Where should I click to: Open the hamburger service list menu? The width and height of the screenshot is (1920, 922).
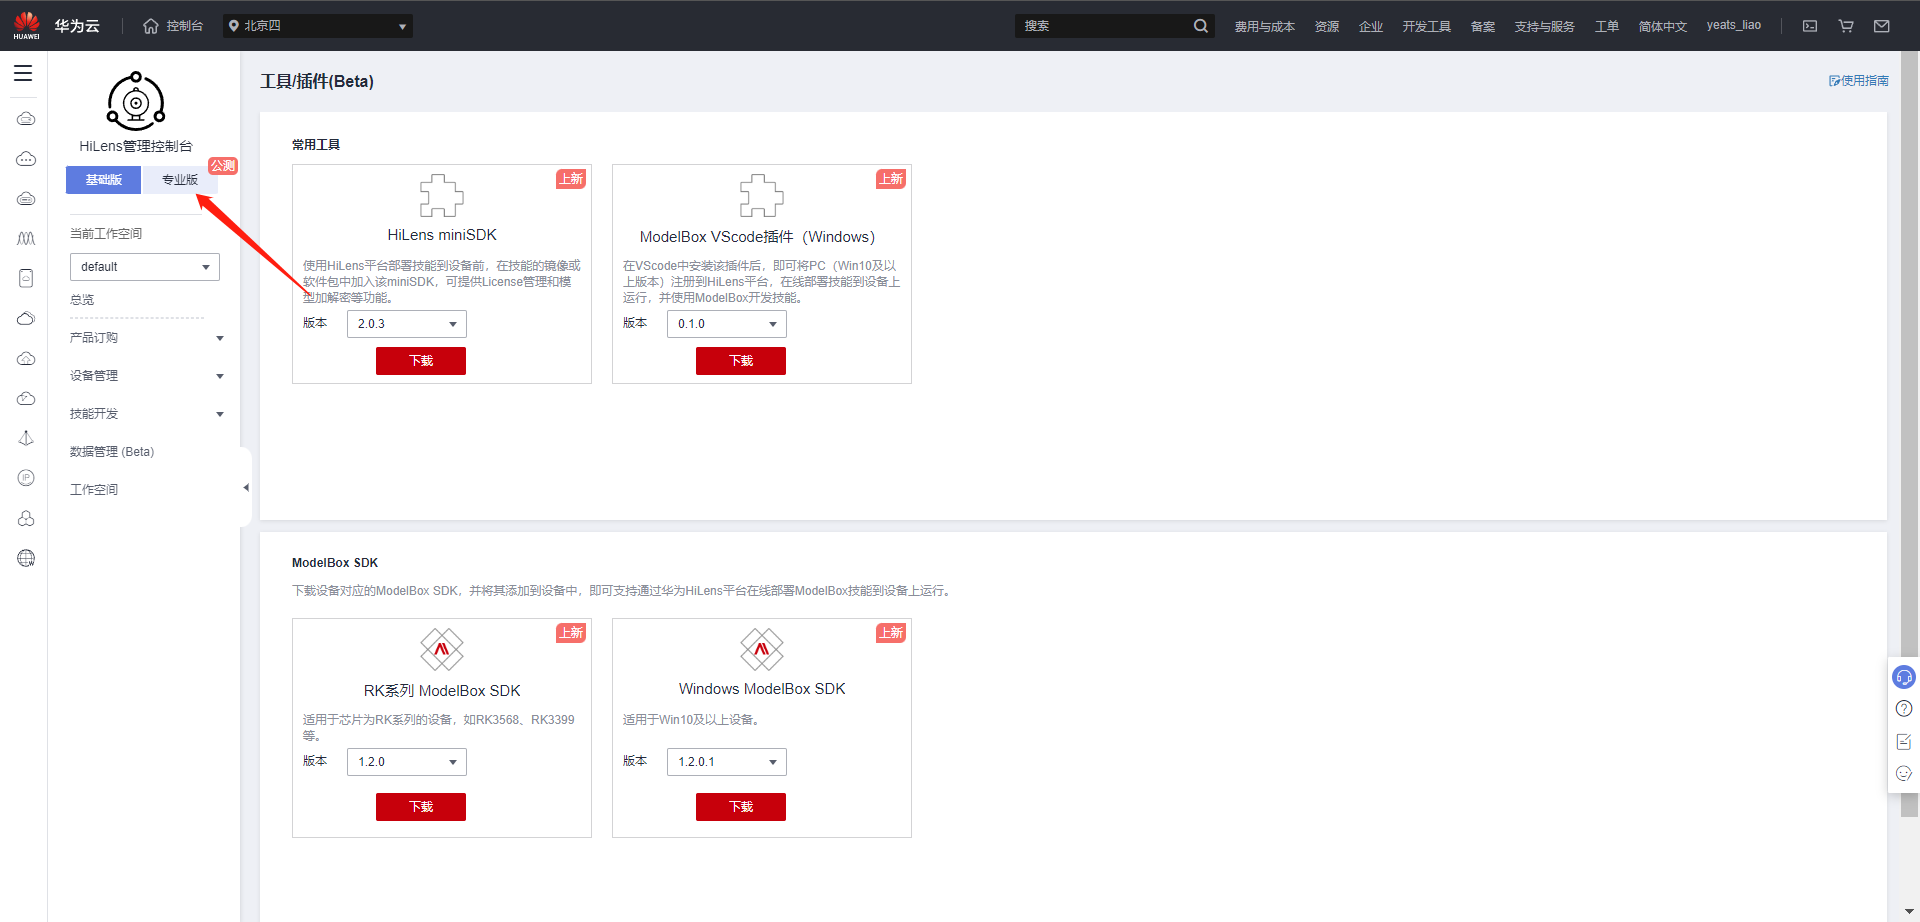click(23, 73)
